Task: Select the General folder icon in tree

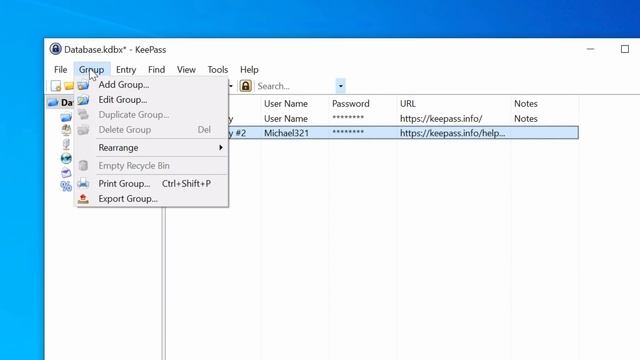Action: (66, 118)
